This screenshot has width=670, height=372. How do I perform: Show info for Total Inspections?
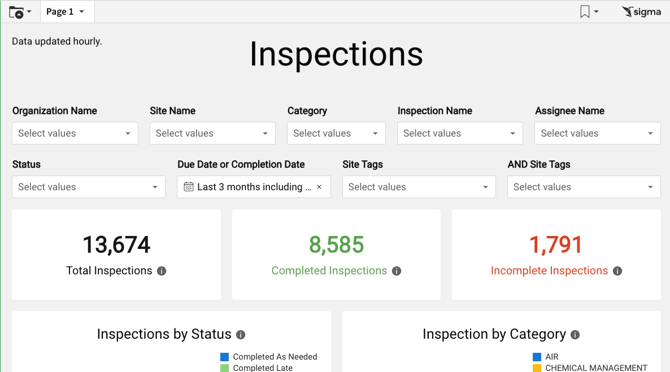162,271
